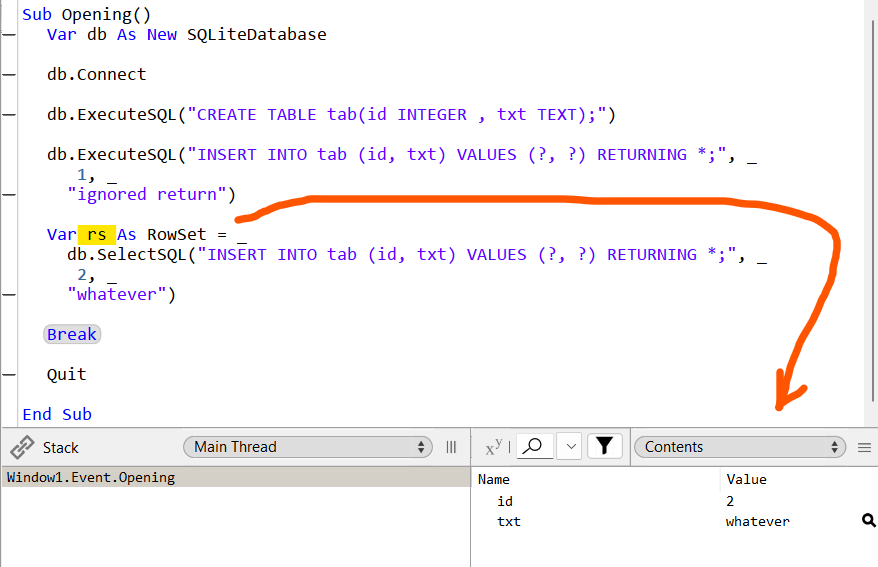Toggle breakpoint on the CREATE TABLE line
The image size is (878, 567).
pyautogui.click(x=9, y=115)
